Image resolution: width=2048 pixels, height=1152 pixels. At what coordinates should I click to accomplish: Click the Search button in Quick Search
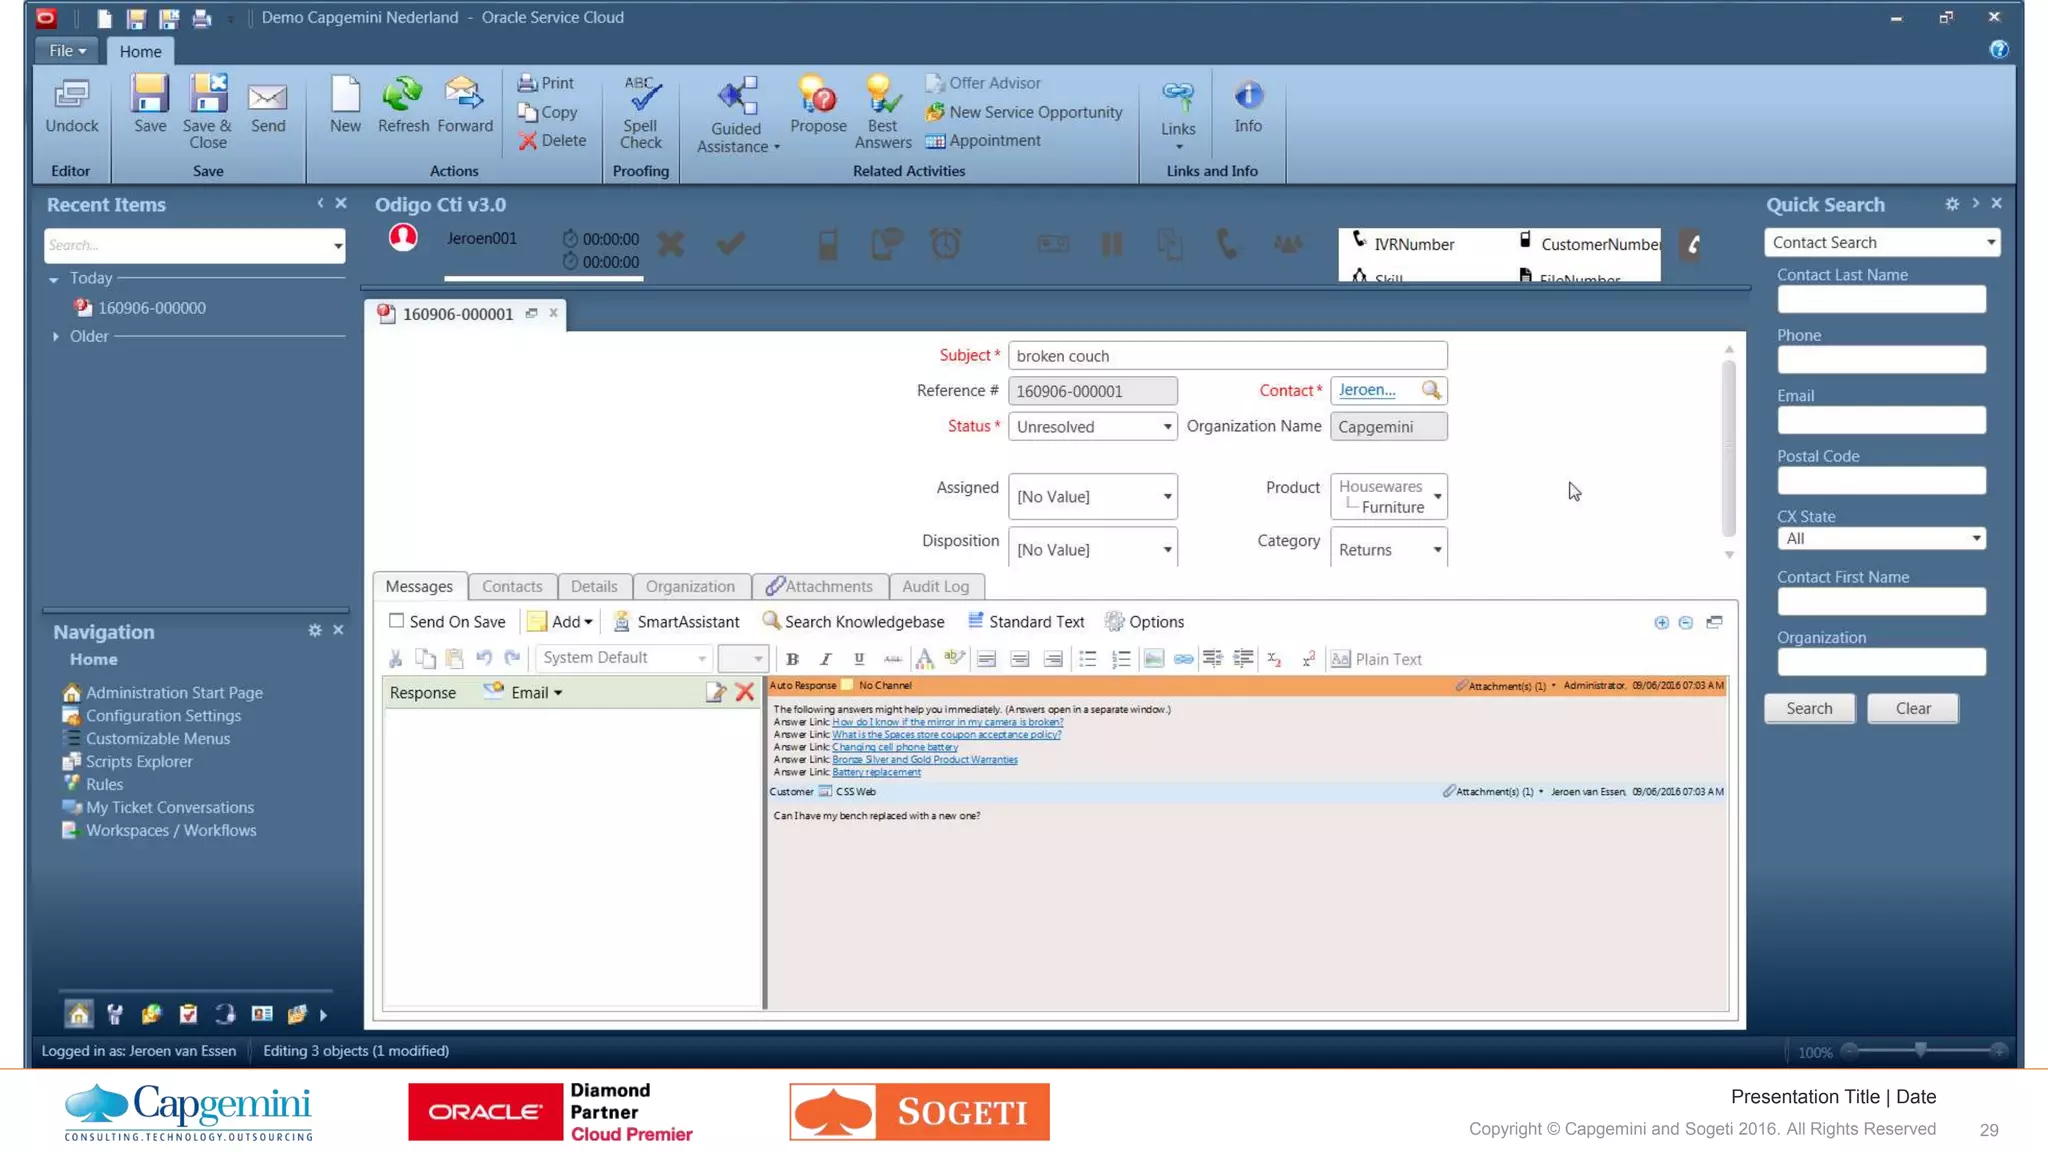(x=1808, y=708)
